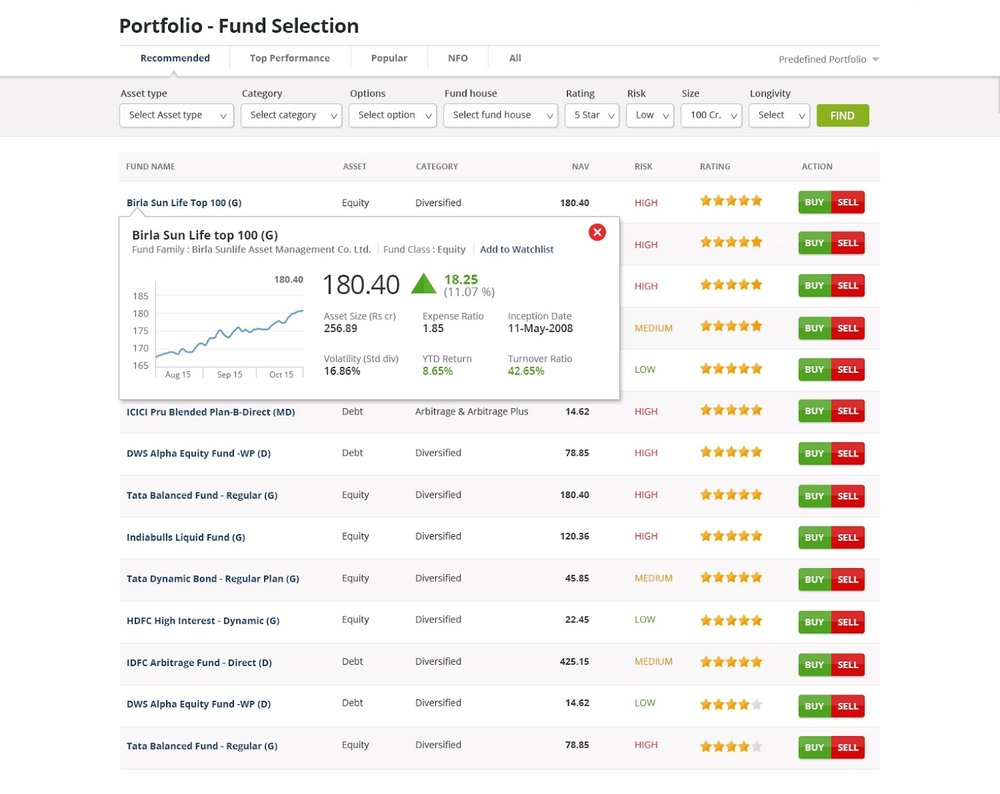Sell IDFC Arbitrage Fund - Direct (D)

(x=848, y=665)
